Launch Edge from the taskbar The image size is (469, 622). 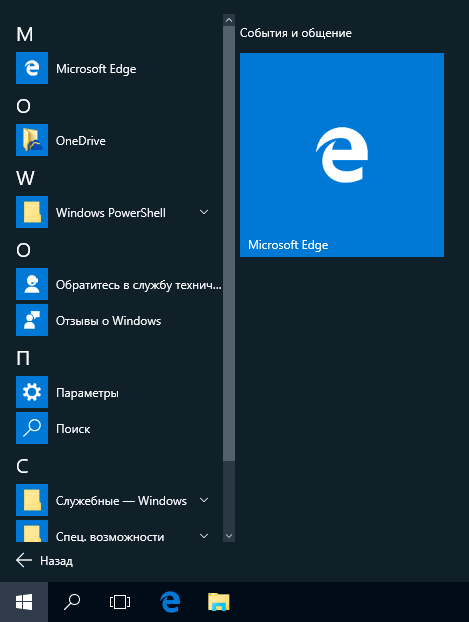pos(170,602)
